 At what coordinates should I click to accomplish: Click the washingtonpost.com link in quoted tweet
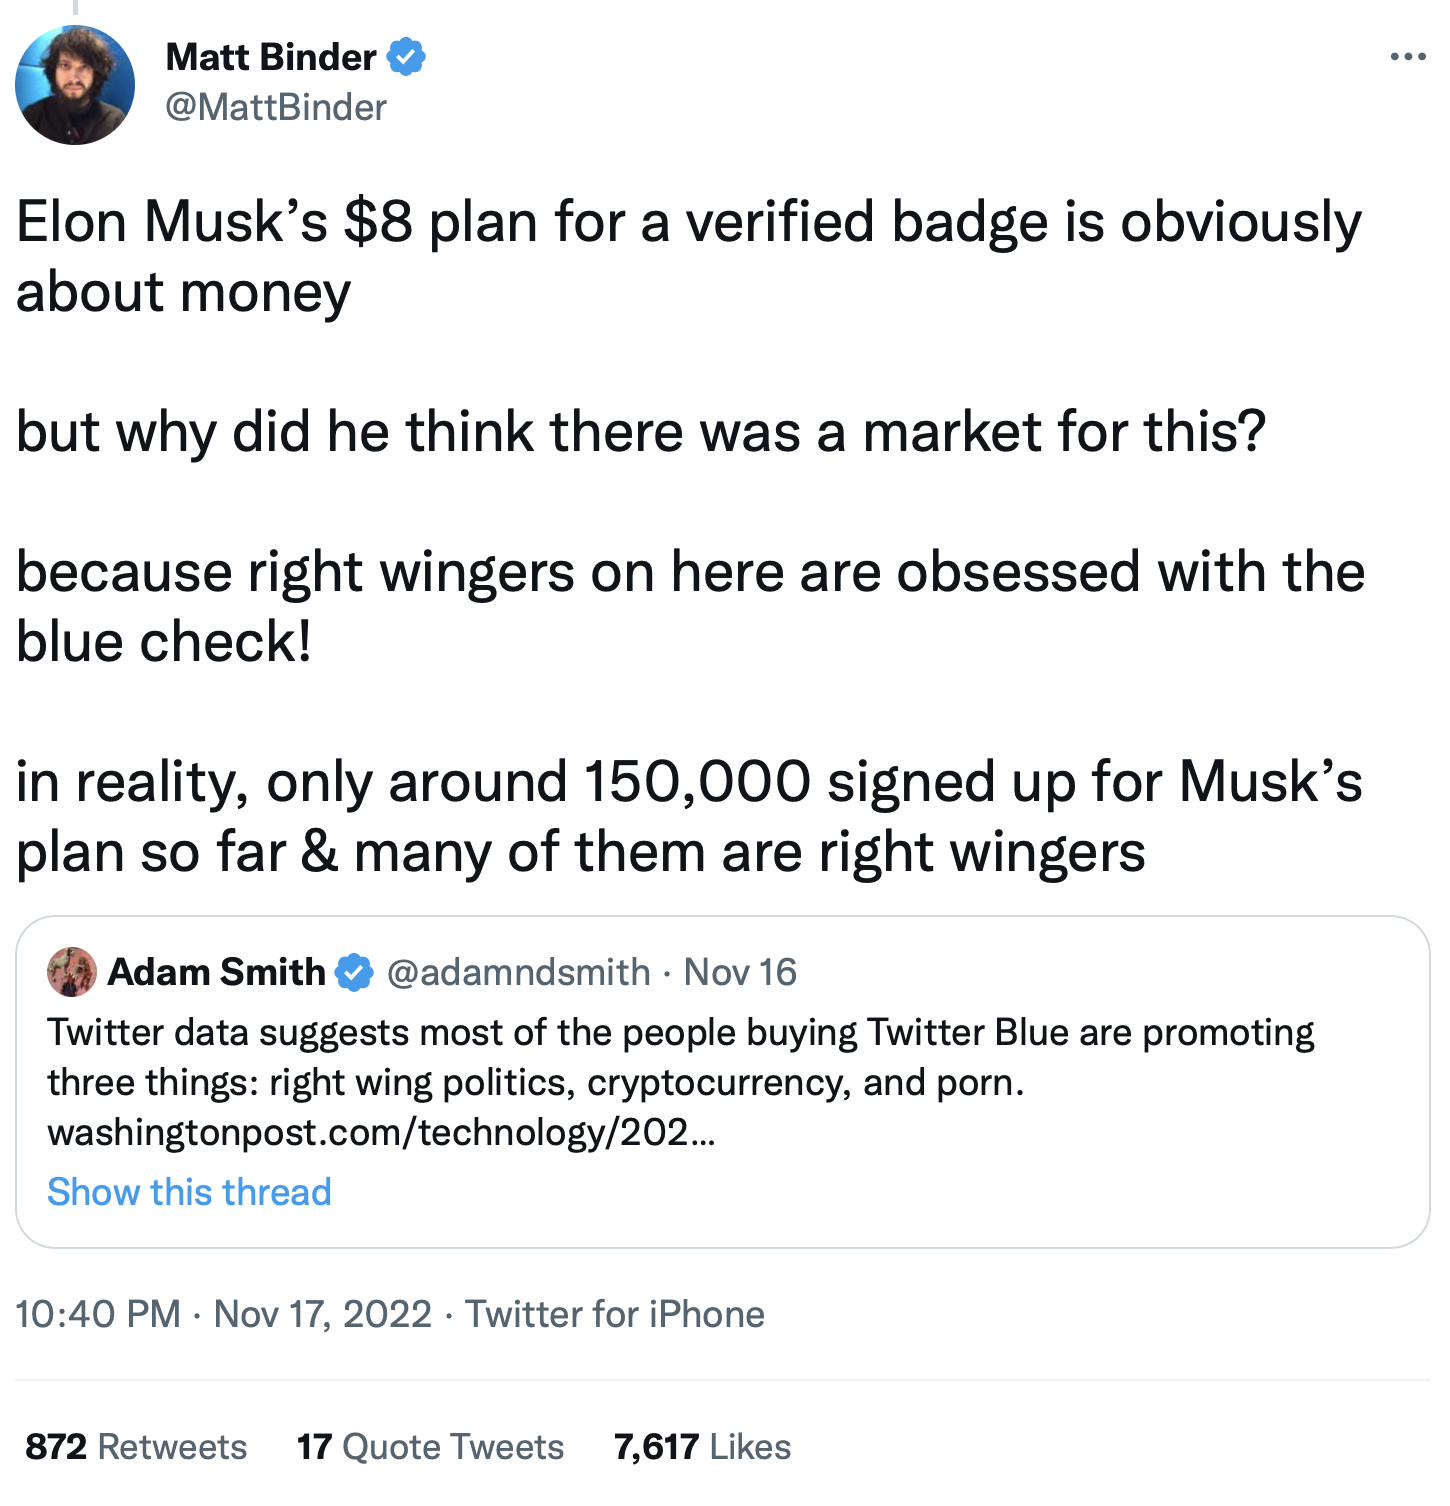(x=381, y=1132)
